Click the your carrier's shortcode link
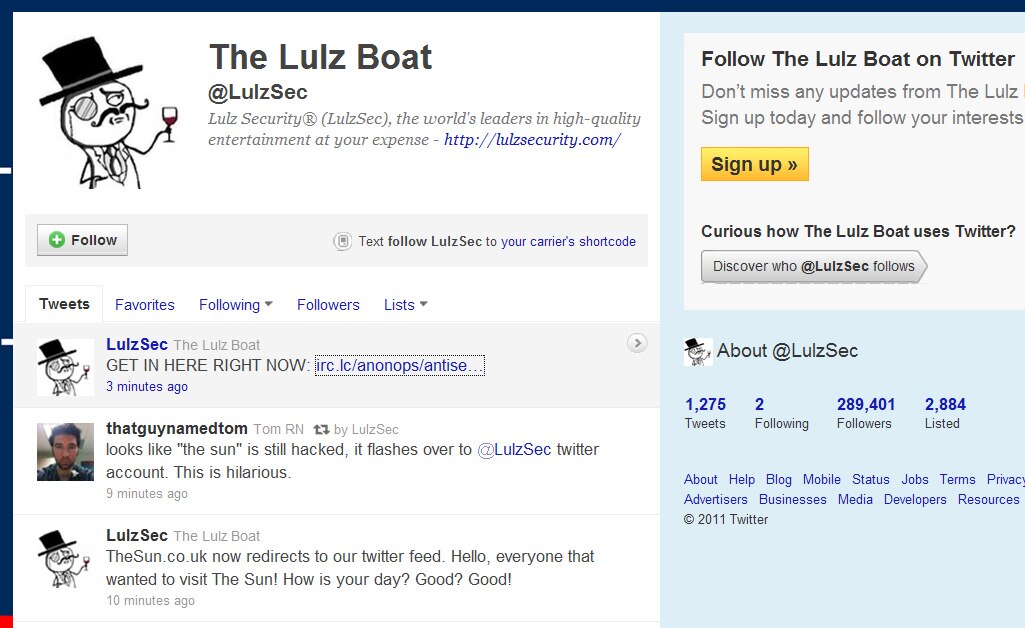Screen dimensions: 1025x628 [568, 240]
